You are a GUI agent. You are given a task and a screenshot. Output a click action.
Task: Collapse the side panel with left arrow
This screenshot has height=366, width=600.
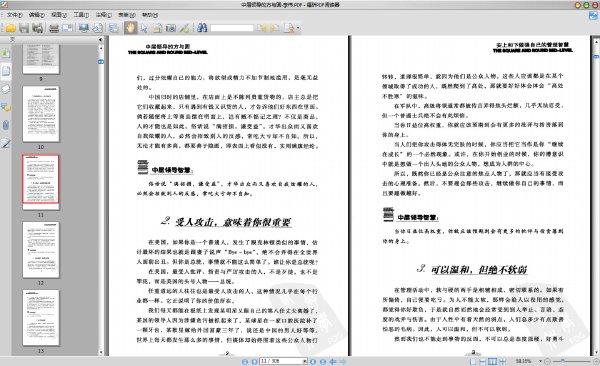100,39
